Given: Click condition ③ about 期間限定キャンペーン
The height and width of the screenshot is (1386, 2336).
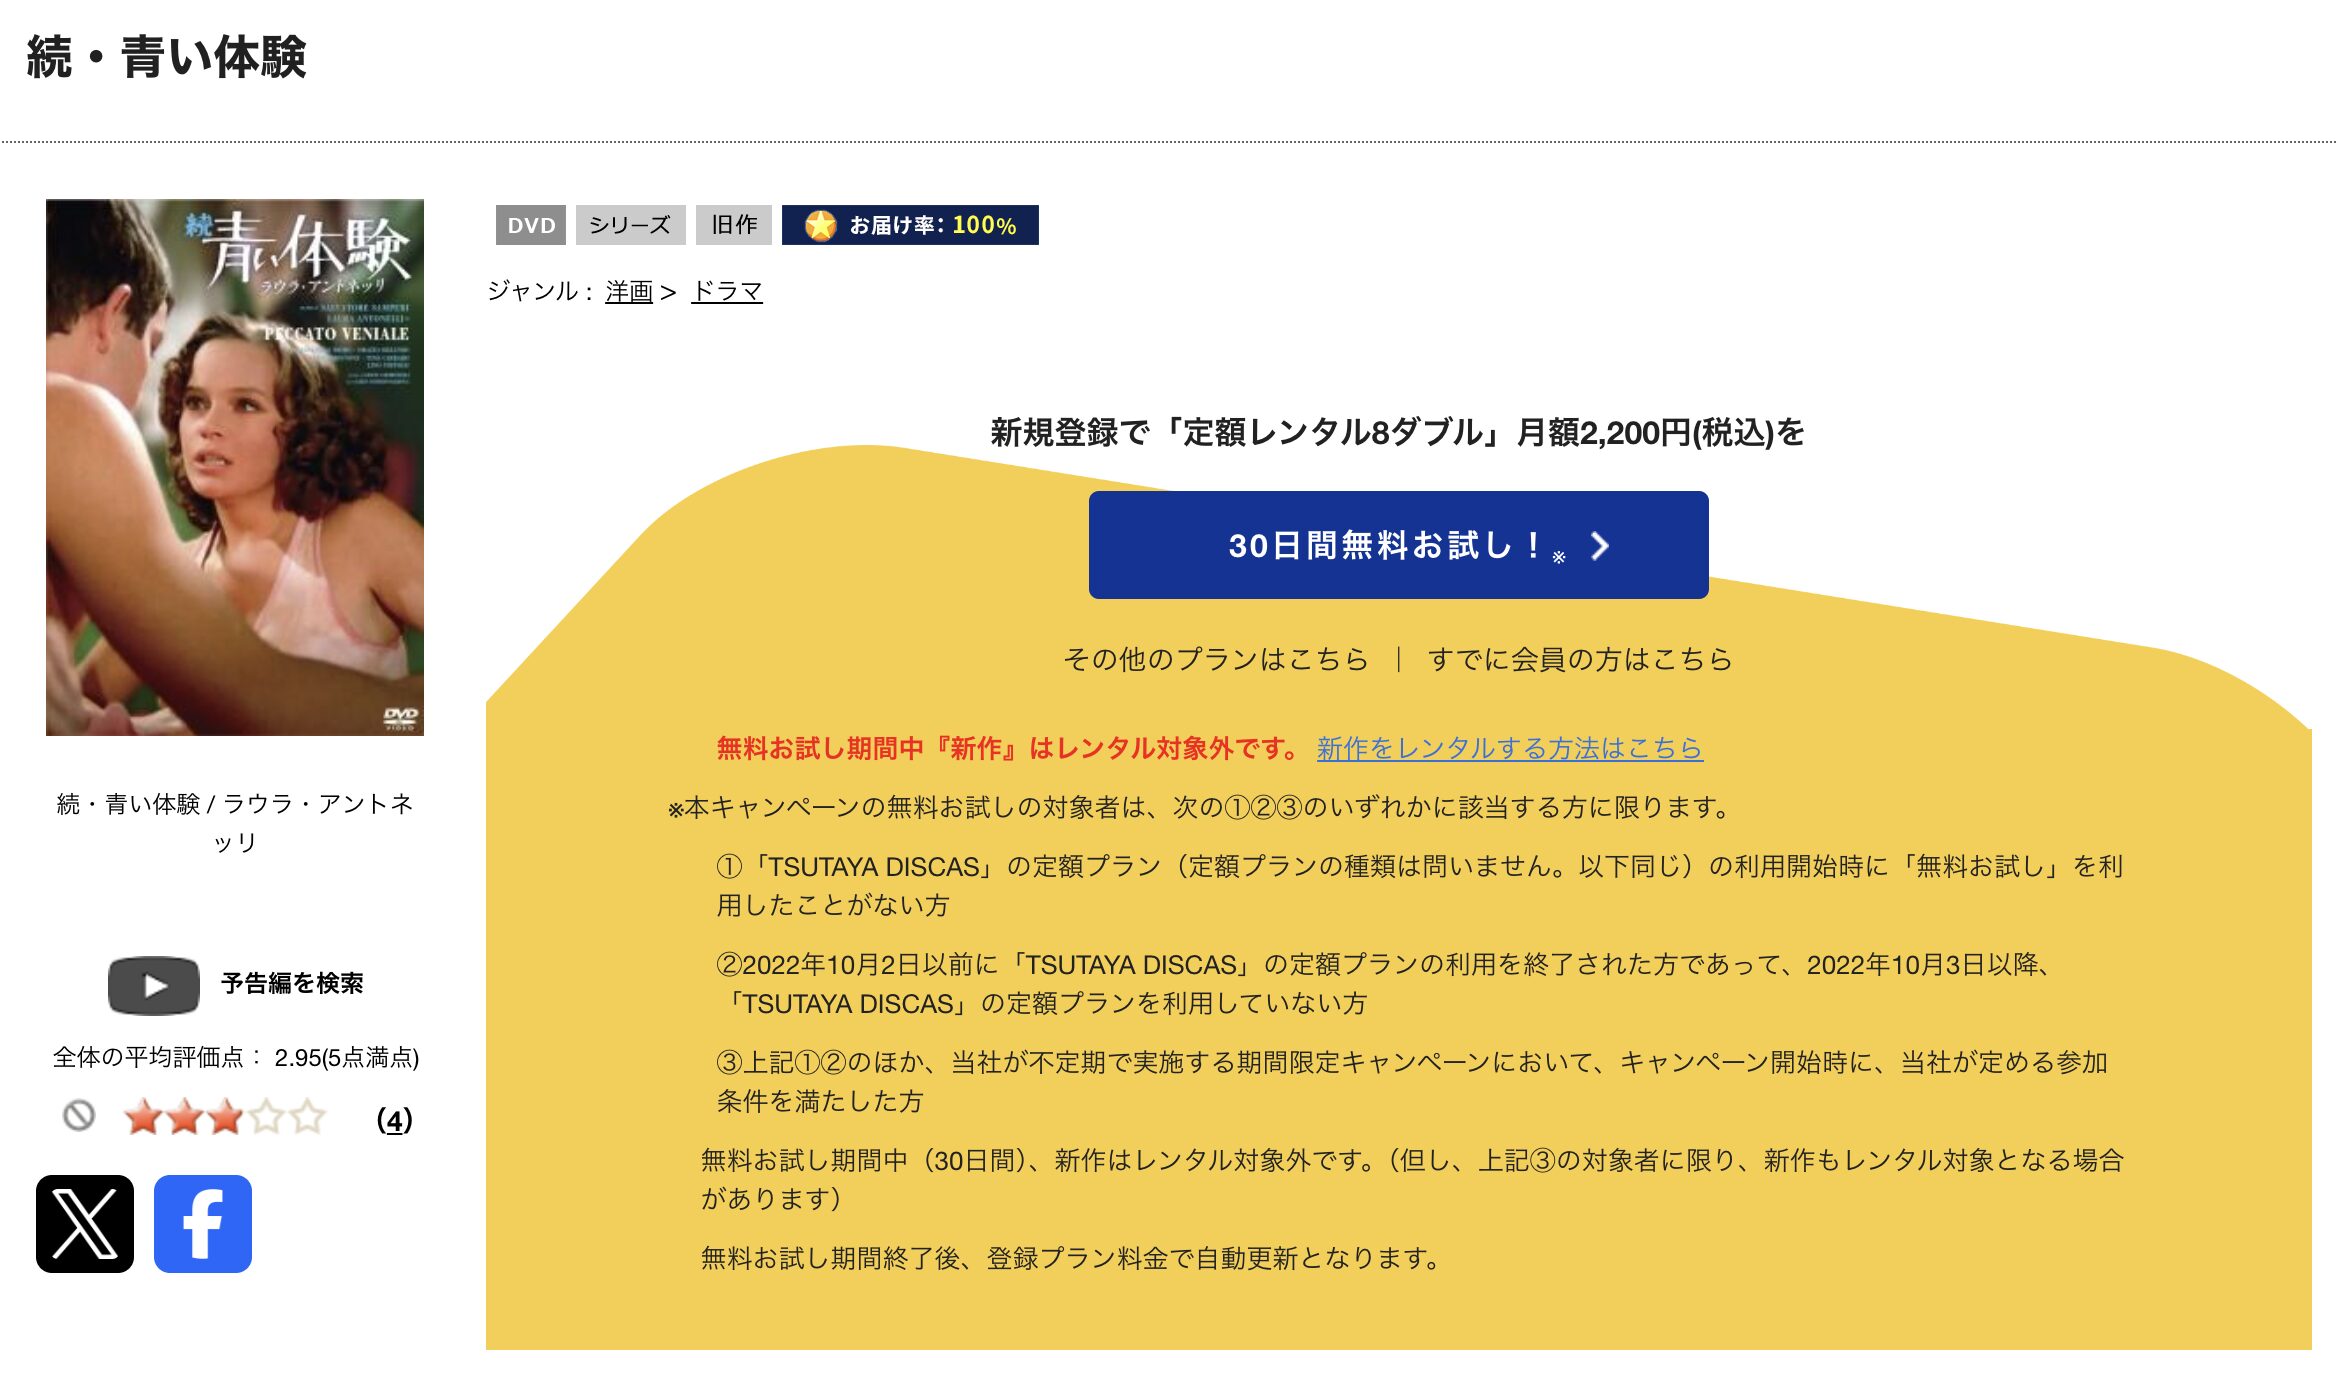Looking at the screenshot, I should point(1412,1081).
